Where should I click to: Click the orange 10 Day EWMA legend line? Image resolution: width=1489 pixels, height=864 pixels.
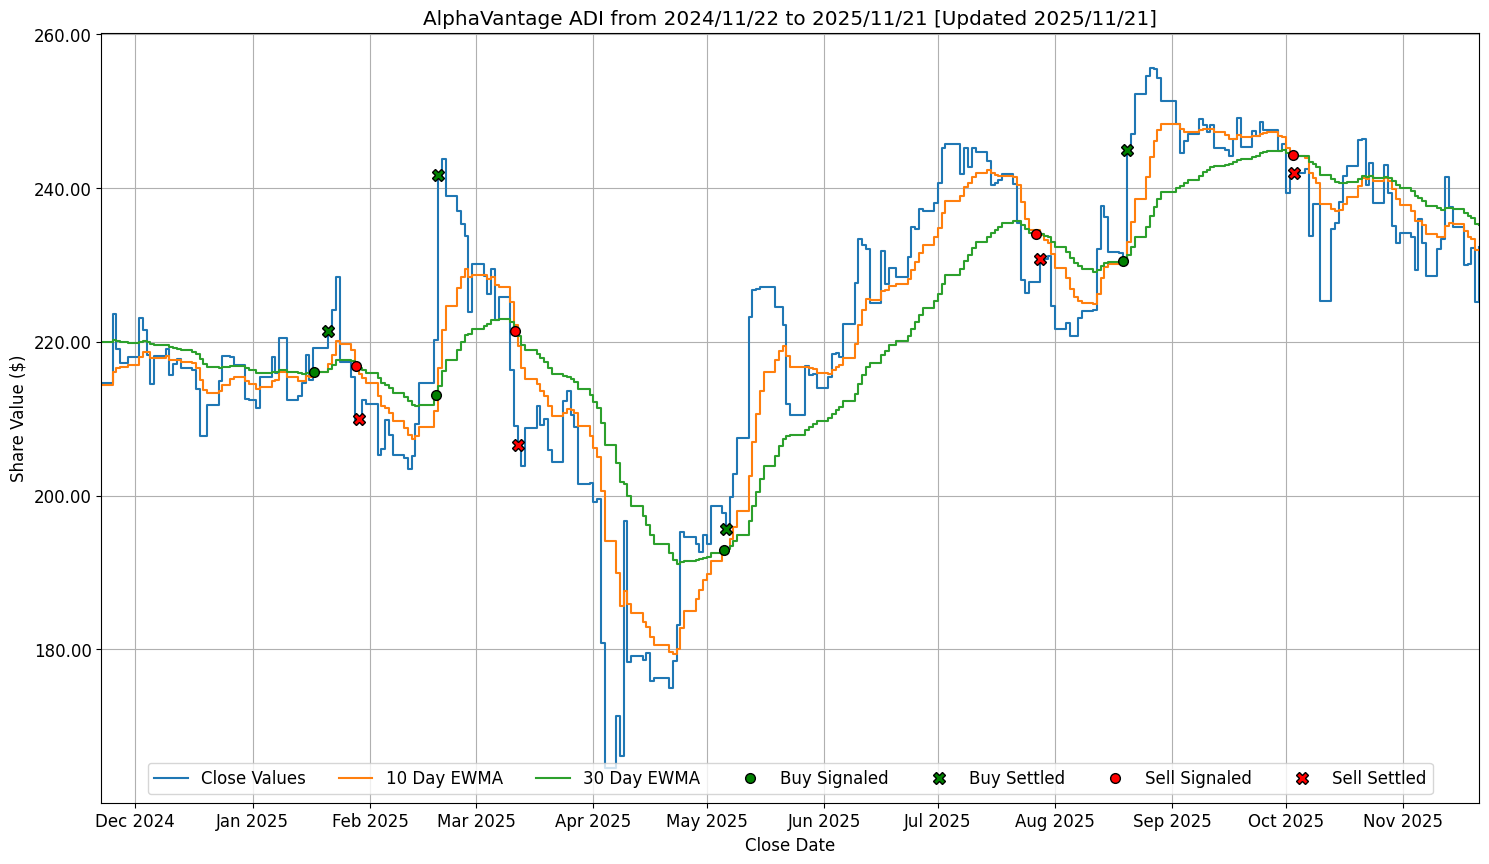357,778
